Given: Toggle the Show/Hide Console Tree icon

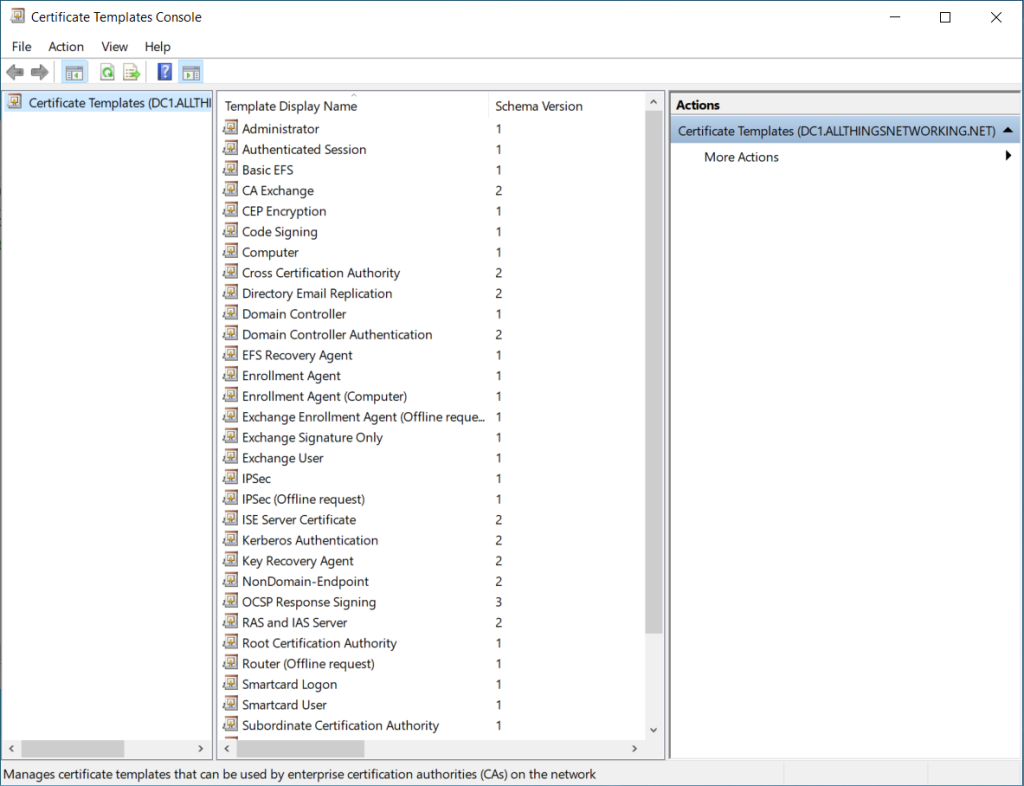Looking at the screenshot, I should click(x=74, y=72).
